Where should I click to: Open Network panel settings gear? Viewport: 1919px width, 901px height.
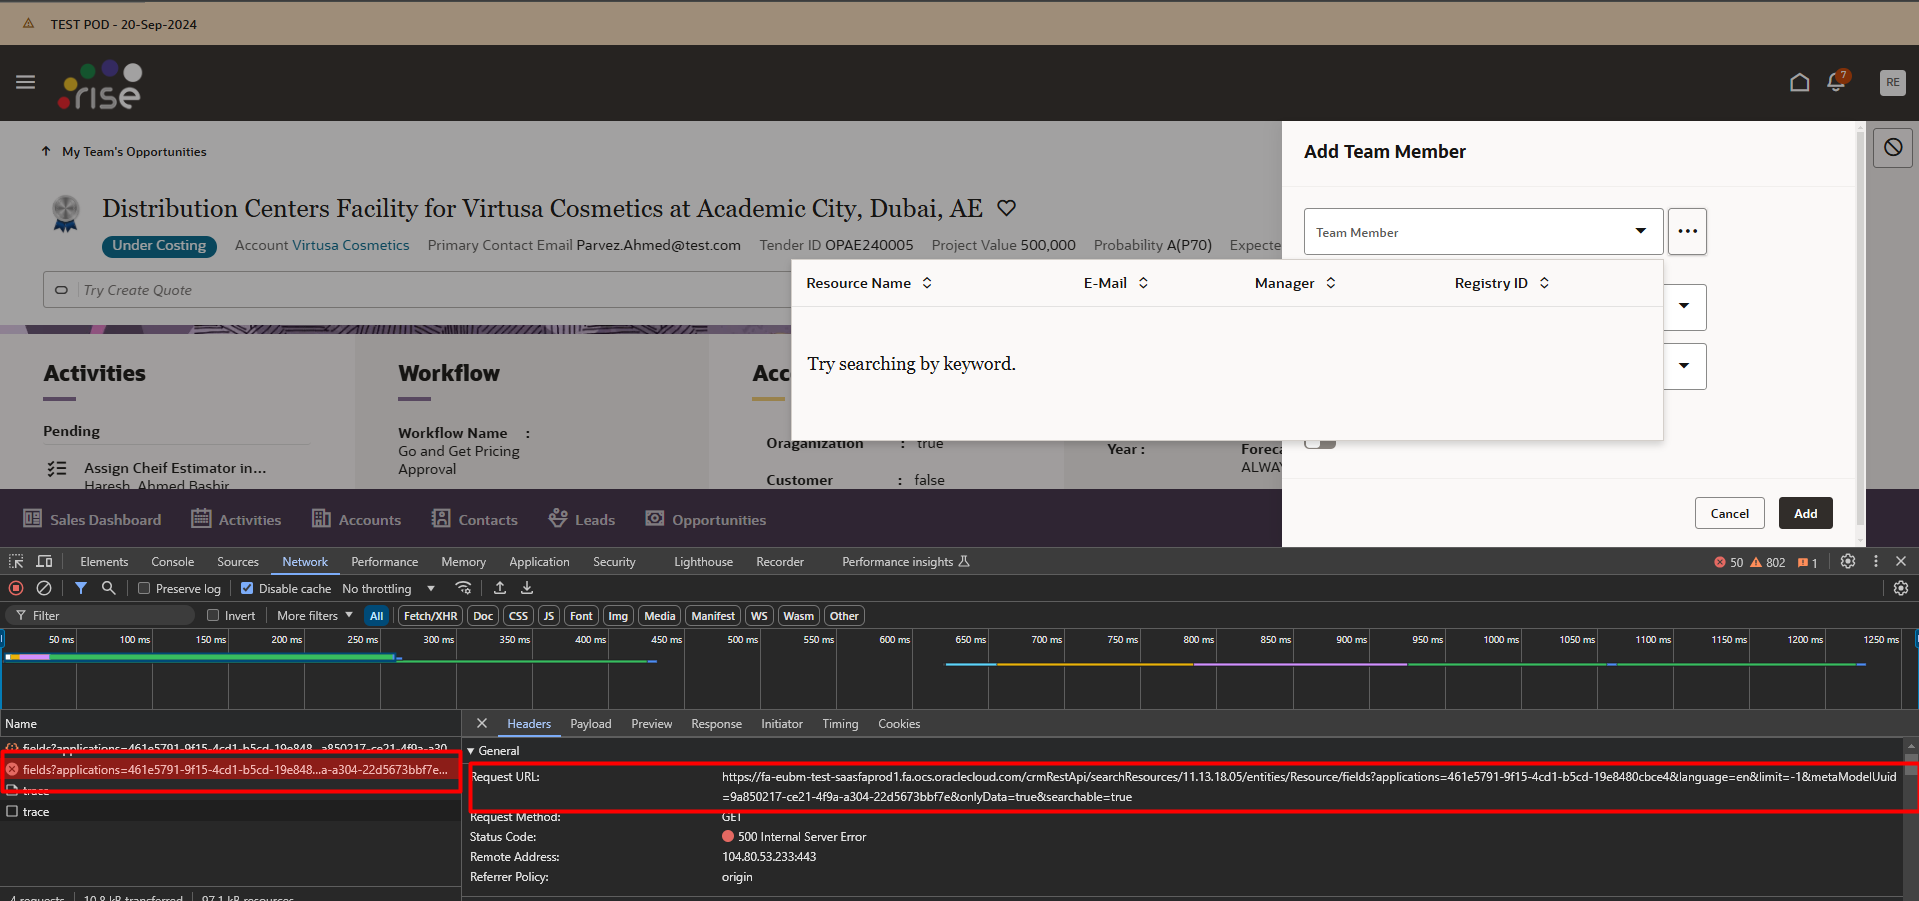[1901, 588]
